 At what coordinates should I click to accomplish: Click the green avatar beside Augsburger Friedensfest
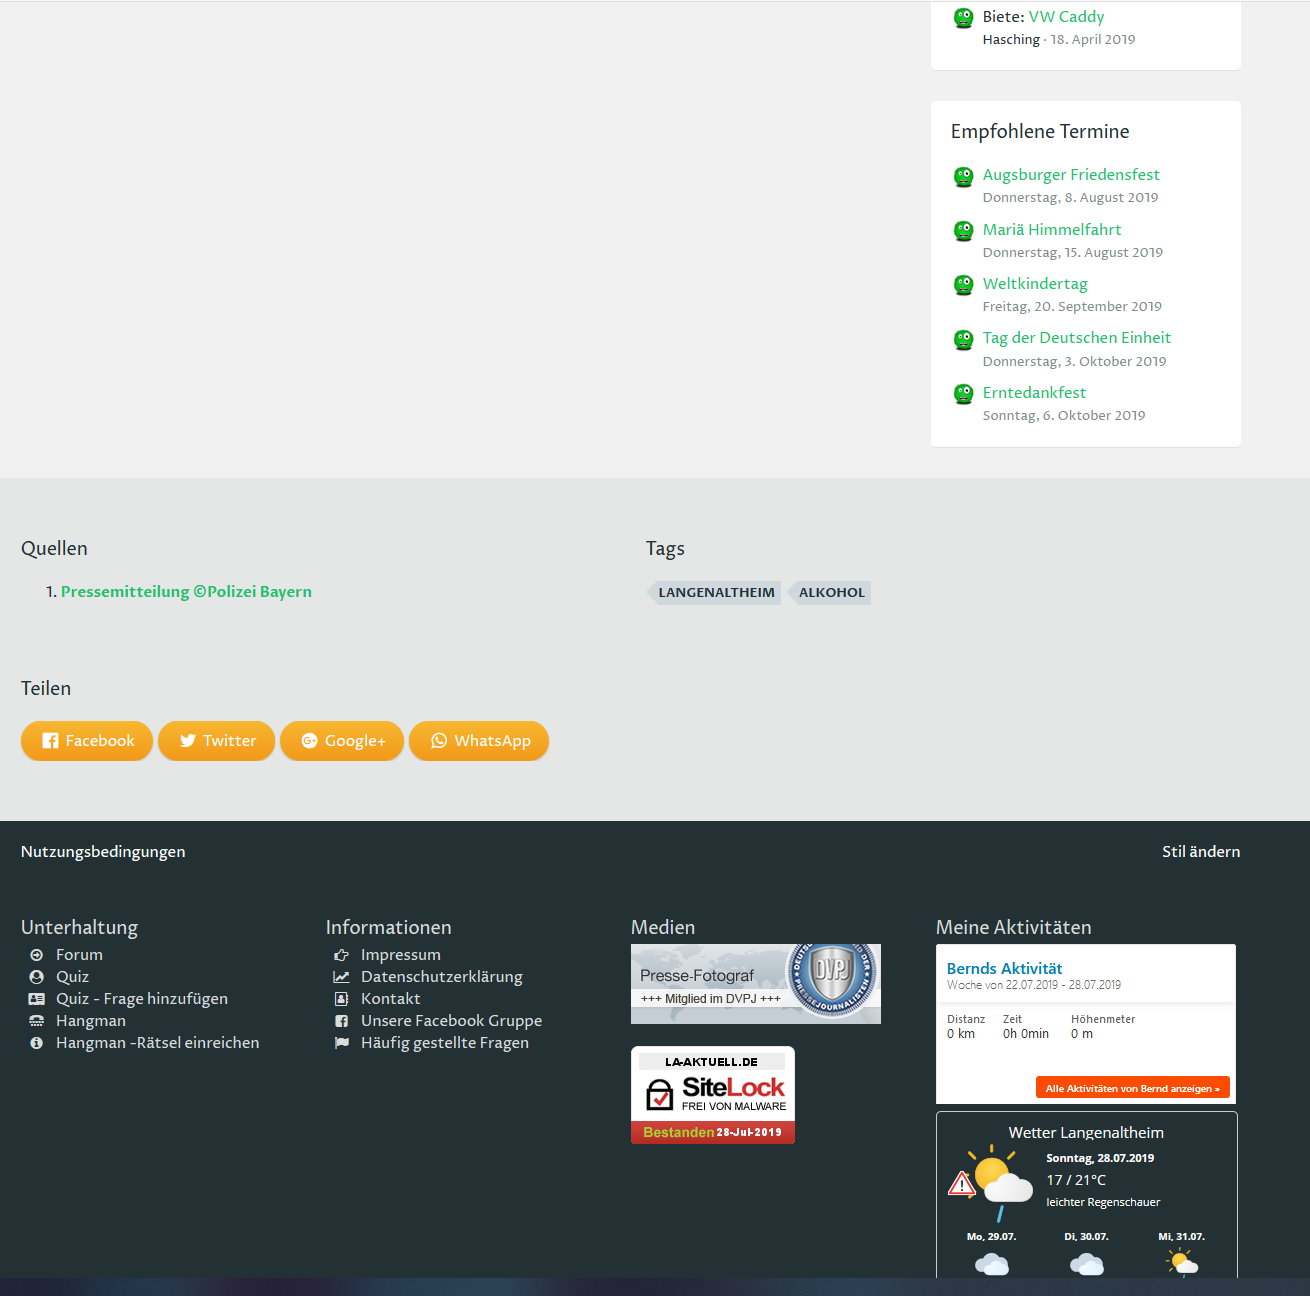(963, 177)
